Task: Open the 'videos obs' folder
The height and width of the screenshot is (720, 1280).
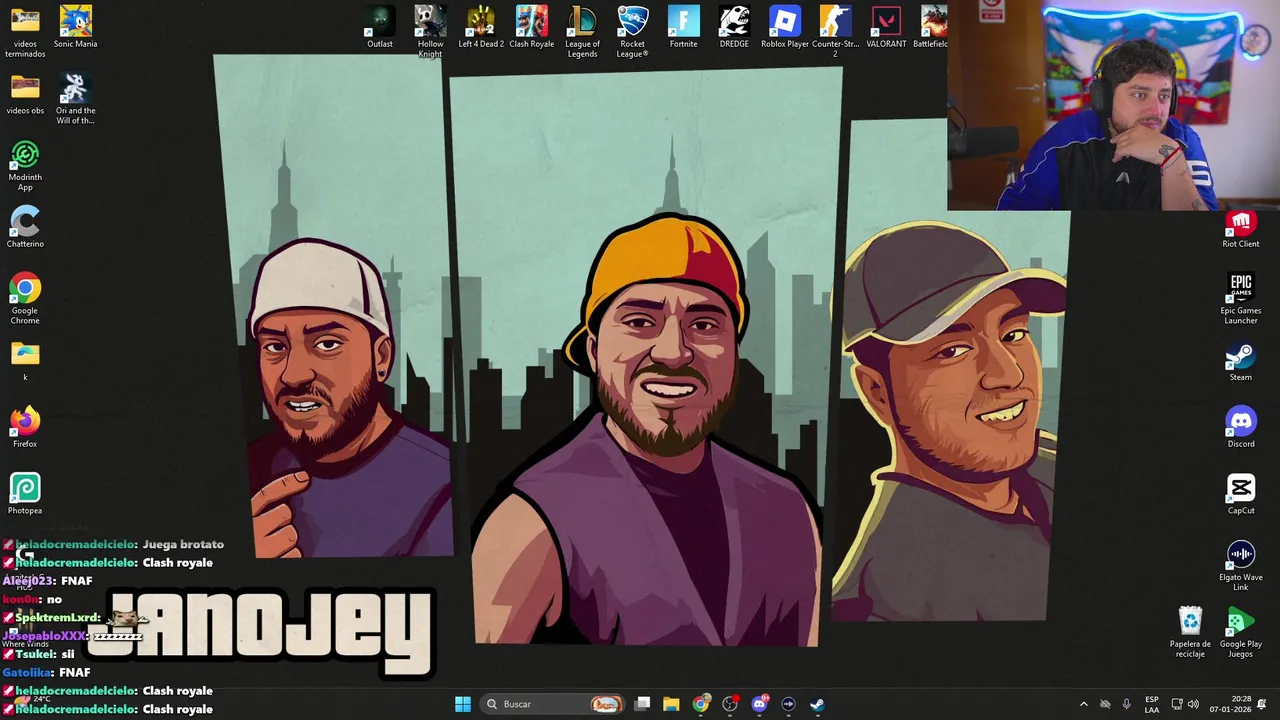Action: [25, 94]
